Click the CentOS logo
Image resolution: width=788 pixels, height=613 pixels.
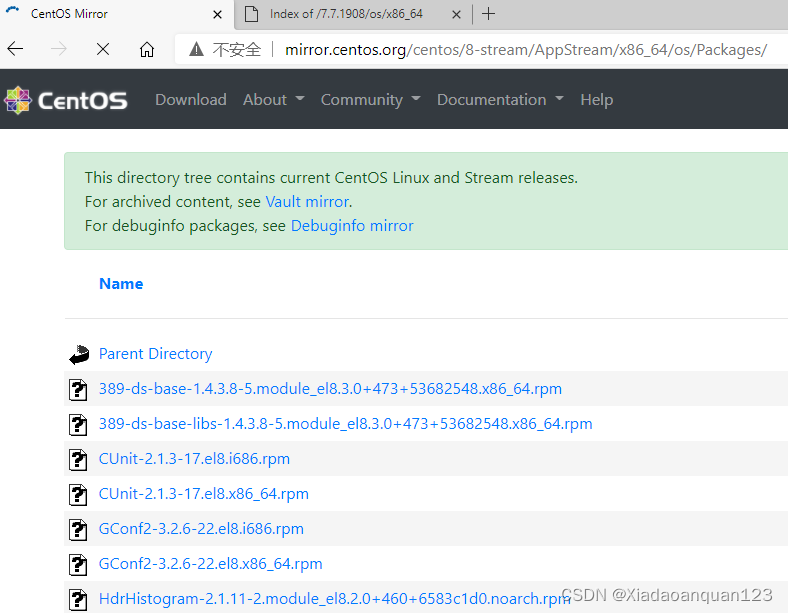(66, 100)
